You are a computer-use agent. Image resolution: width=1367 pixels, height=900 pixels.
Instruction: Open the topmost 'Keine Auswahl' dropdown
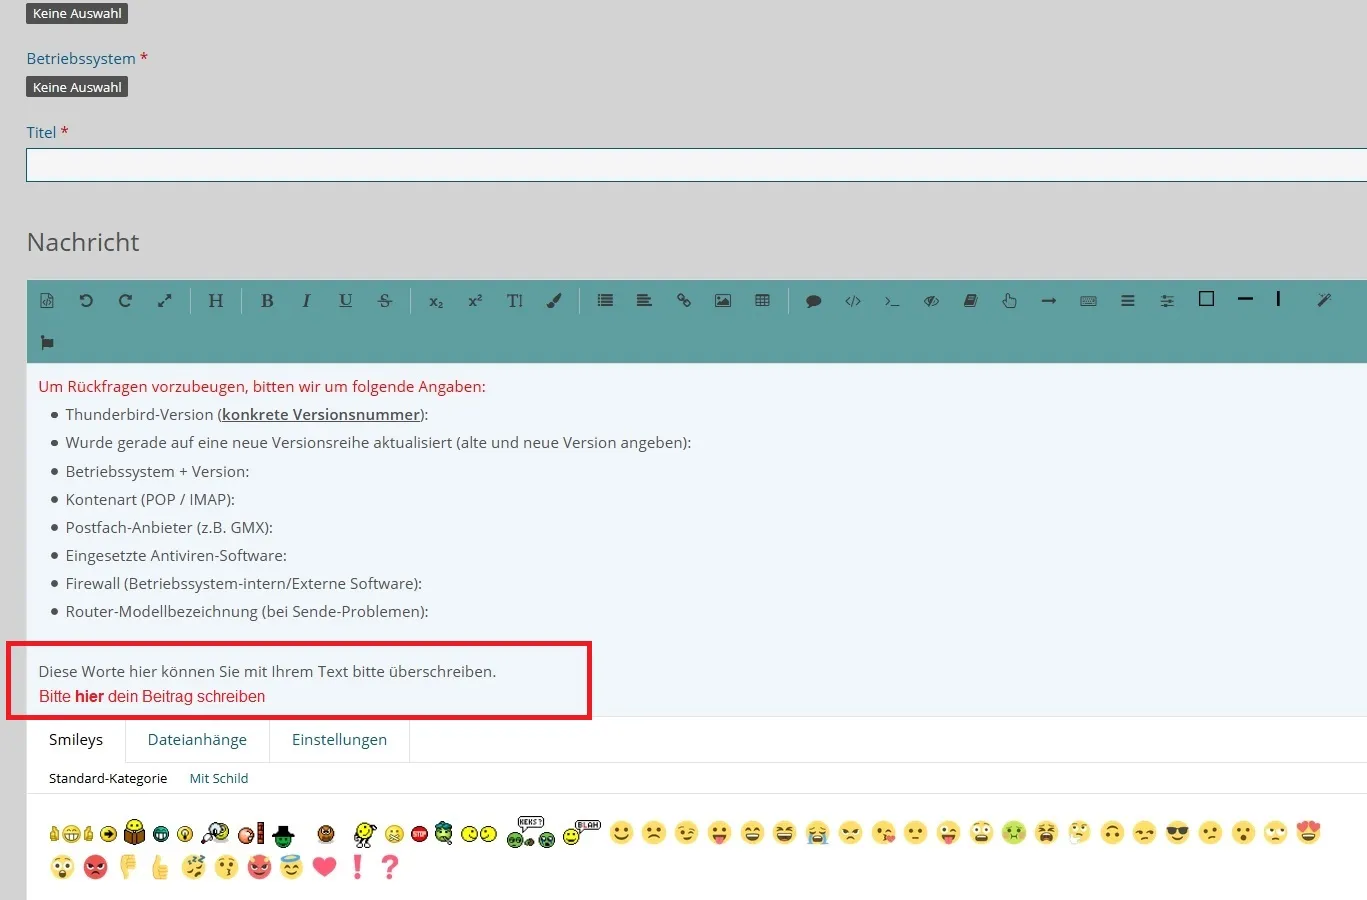(x=77, y=13)
